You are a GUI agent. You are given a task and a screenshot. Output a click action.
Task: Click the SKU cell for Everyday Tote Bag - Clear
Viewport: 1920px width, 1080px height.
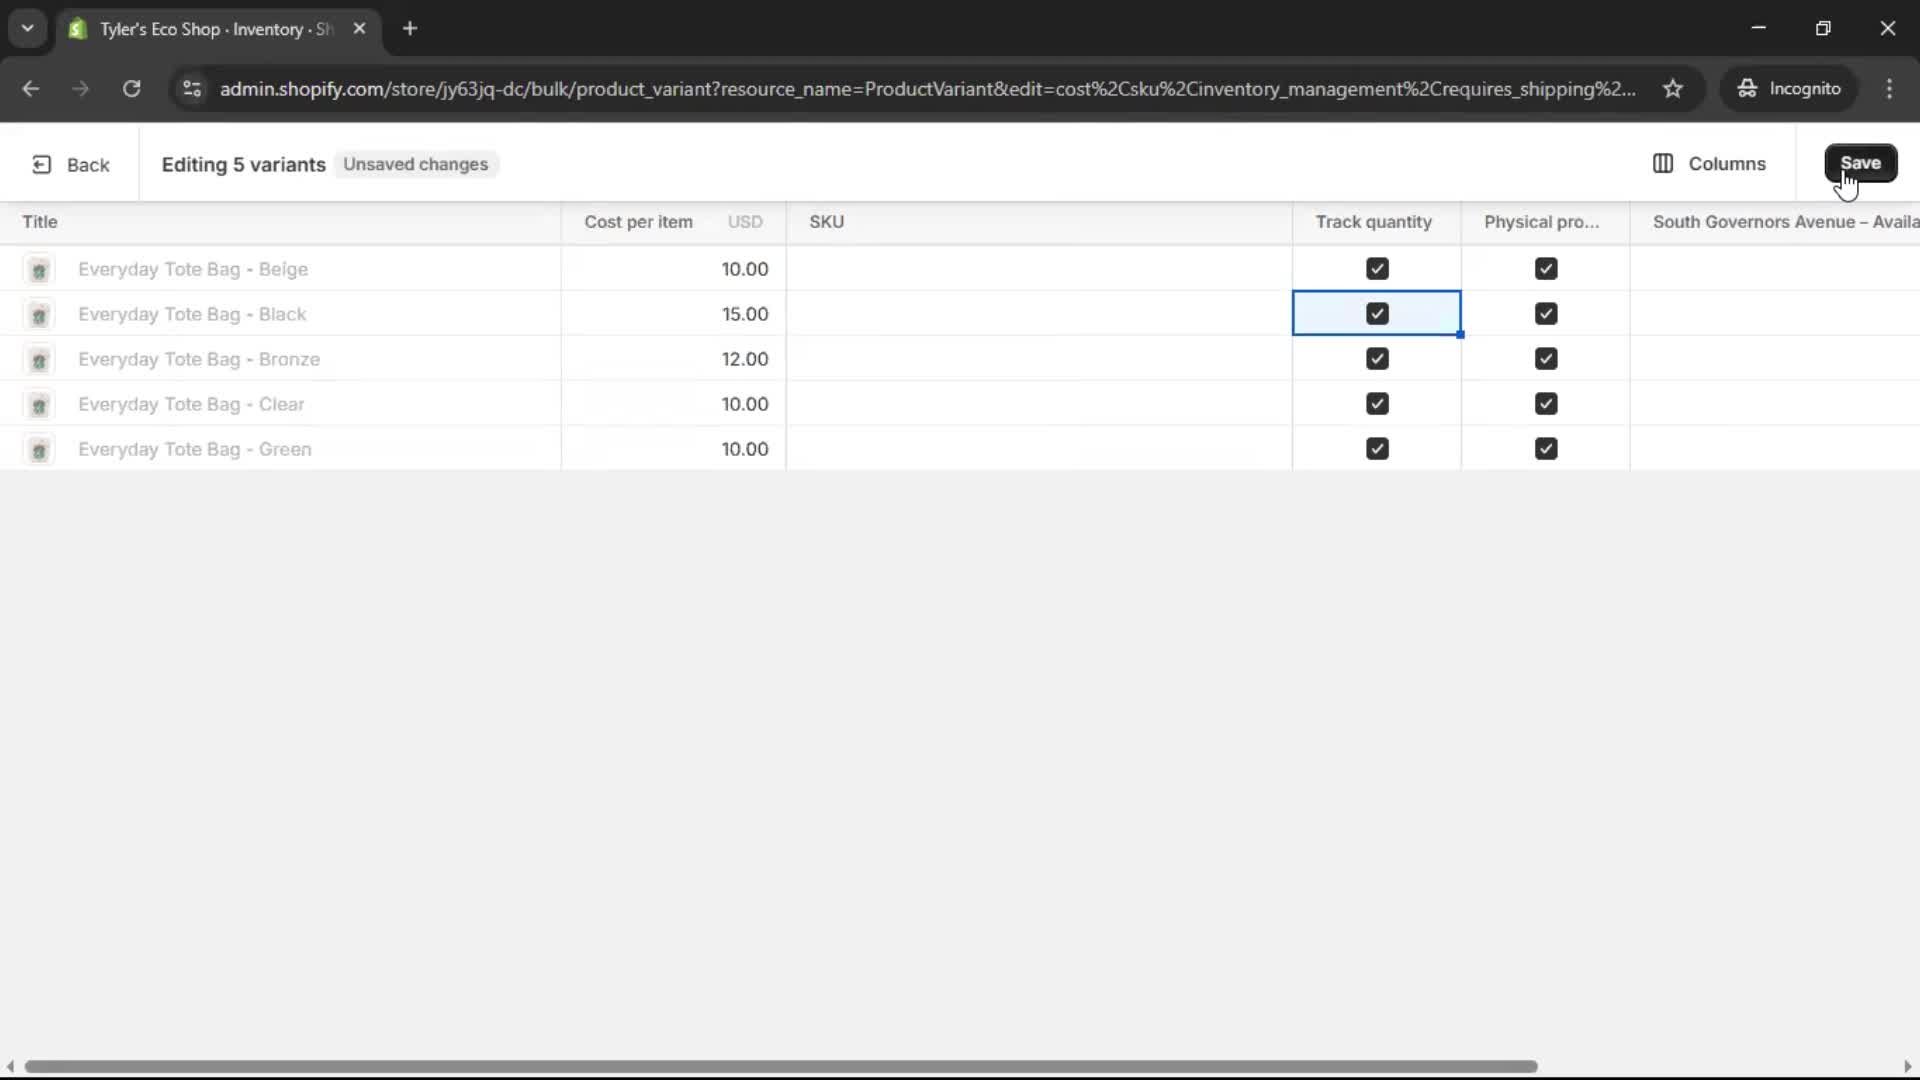[1040, 404]
